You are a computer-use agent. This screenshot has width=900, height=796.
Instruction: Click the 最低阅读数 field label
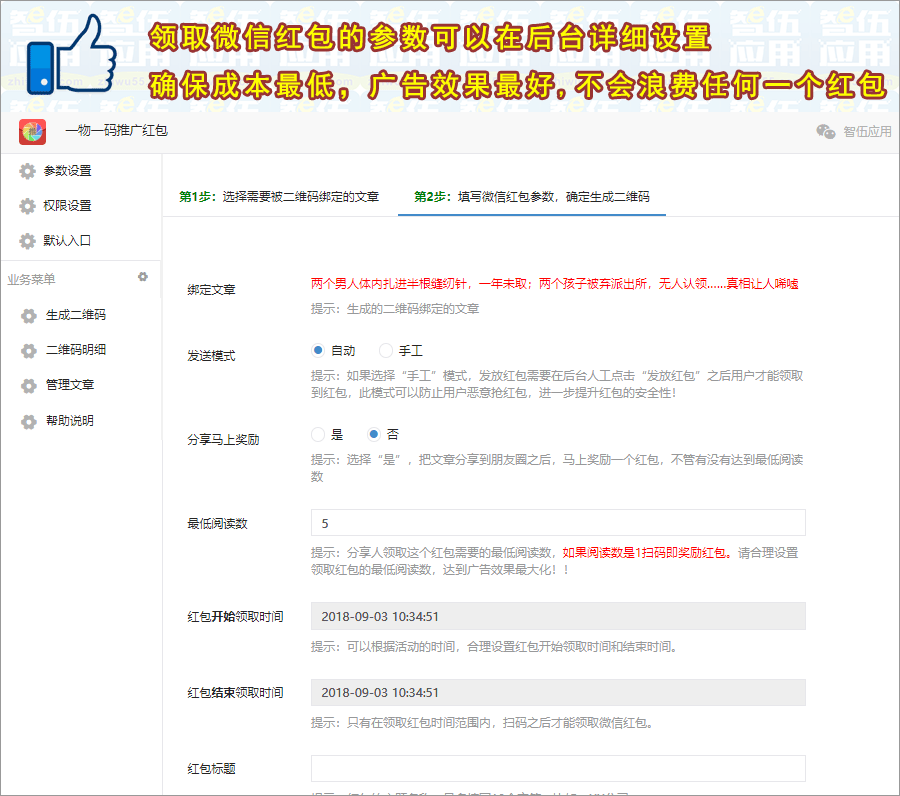pyautogui.click(x=218, y=523)
